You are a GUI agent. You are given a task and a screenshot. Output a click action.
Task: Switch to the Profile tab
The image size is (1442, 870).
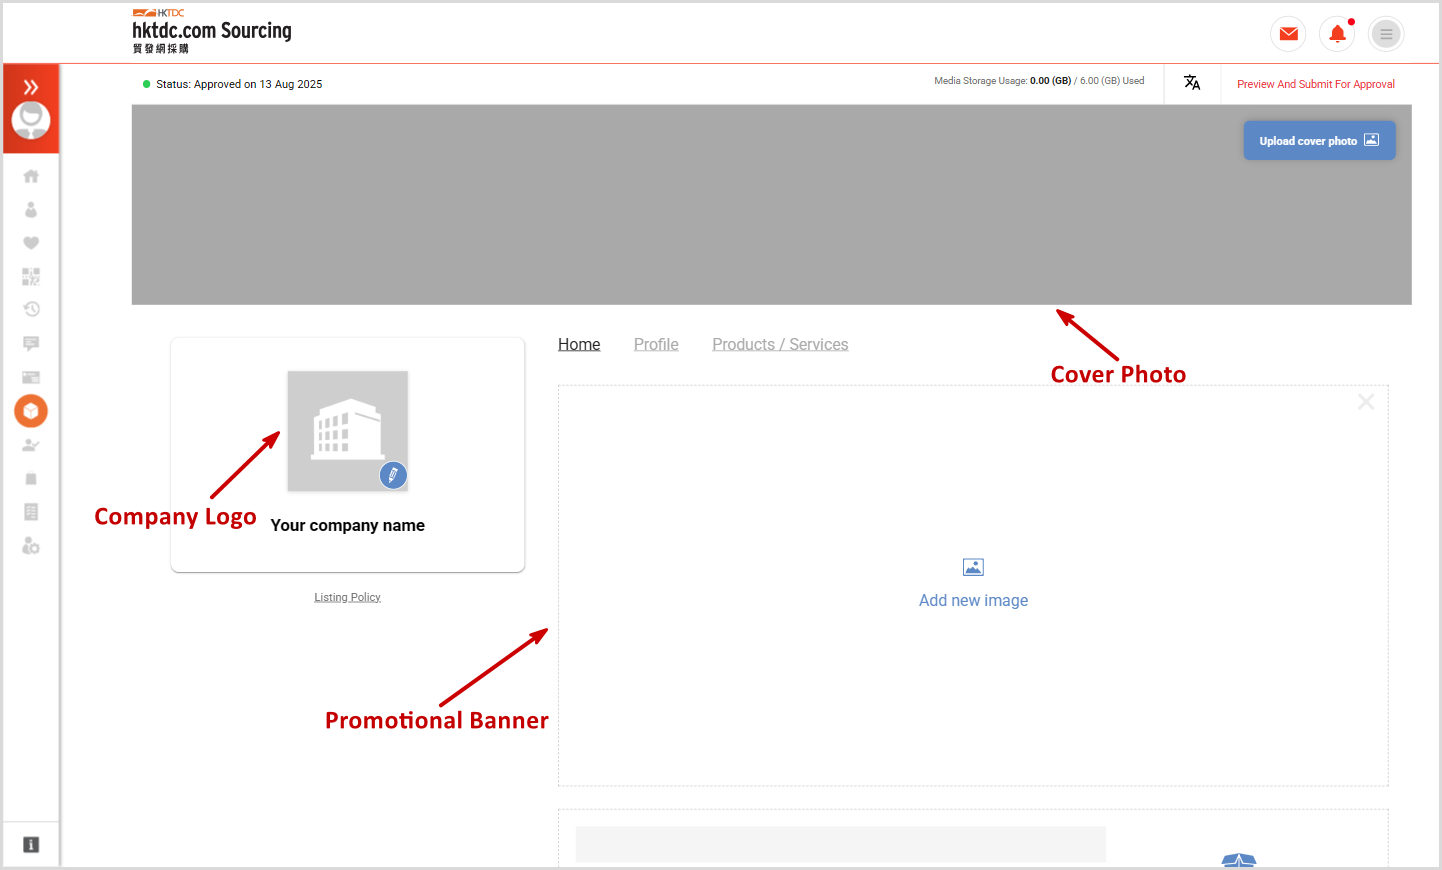[656, 344]
